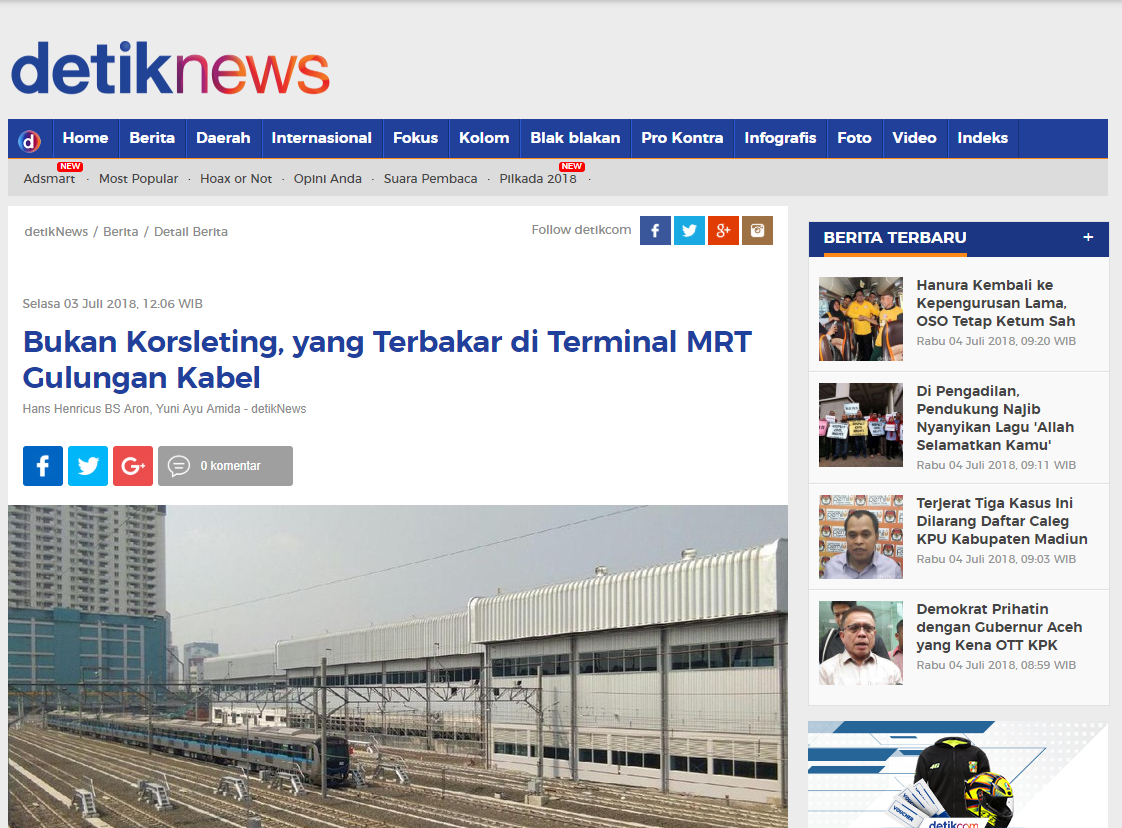
Task: Open detikcom Google Plus follow icon
Action: [723, 230]
